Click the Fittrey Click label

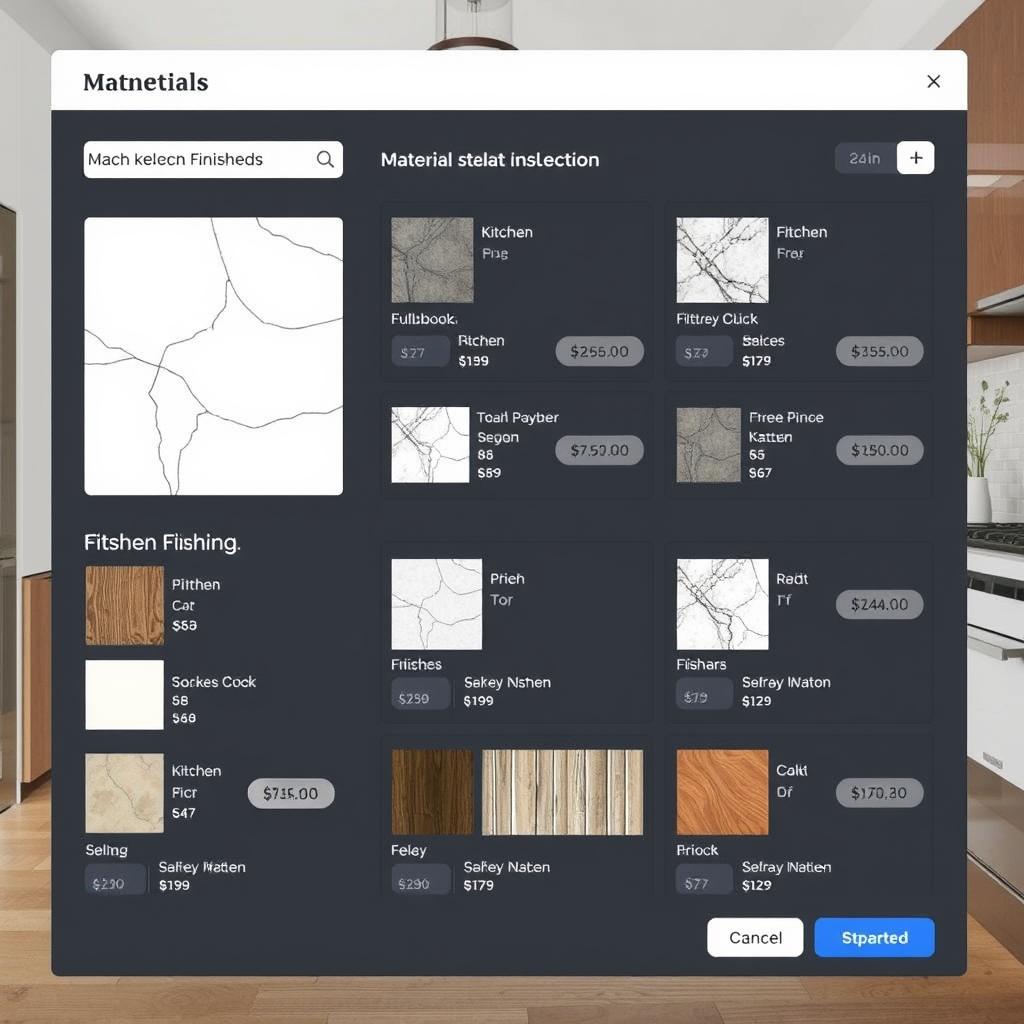pos(716,319)
